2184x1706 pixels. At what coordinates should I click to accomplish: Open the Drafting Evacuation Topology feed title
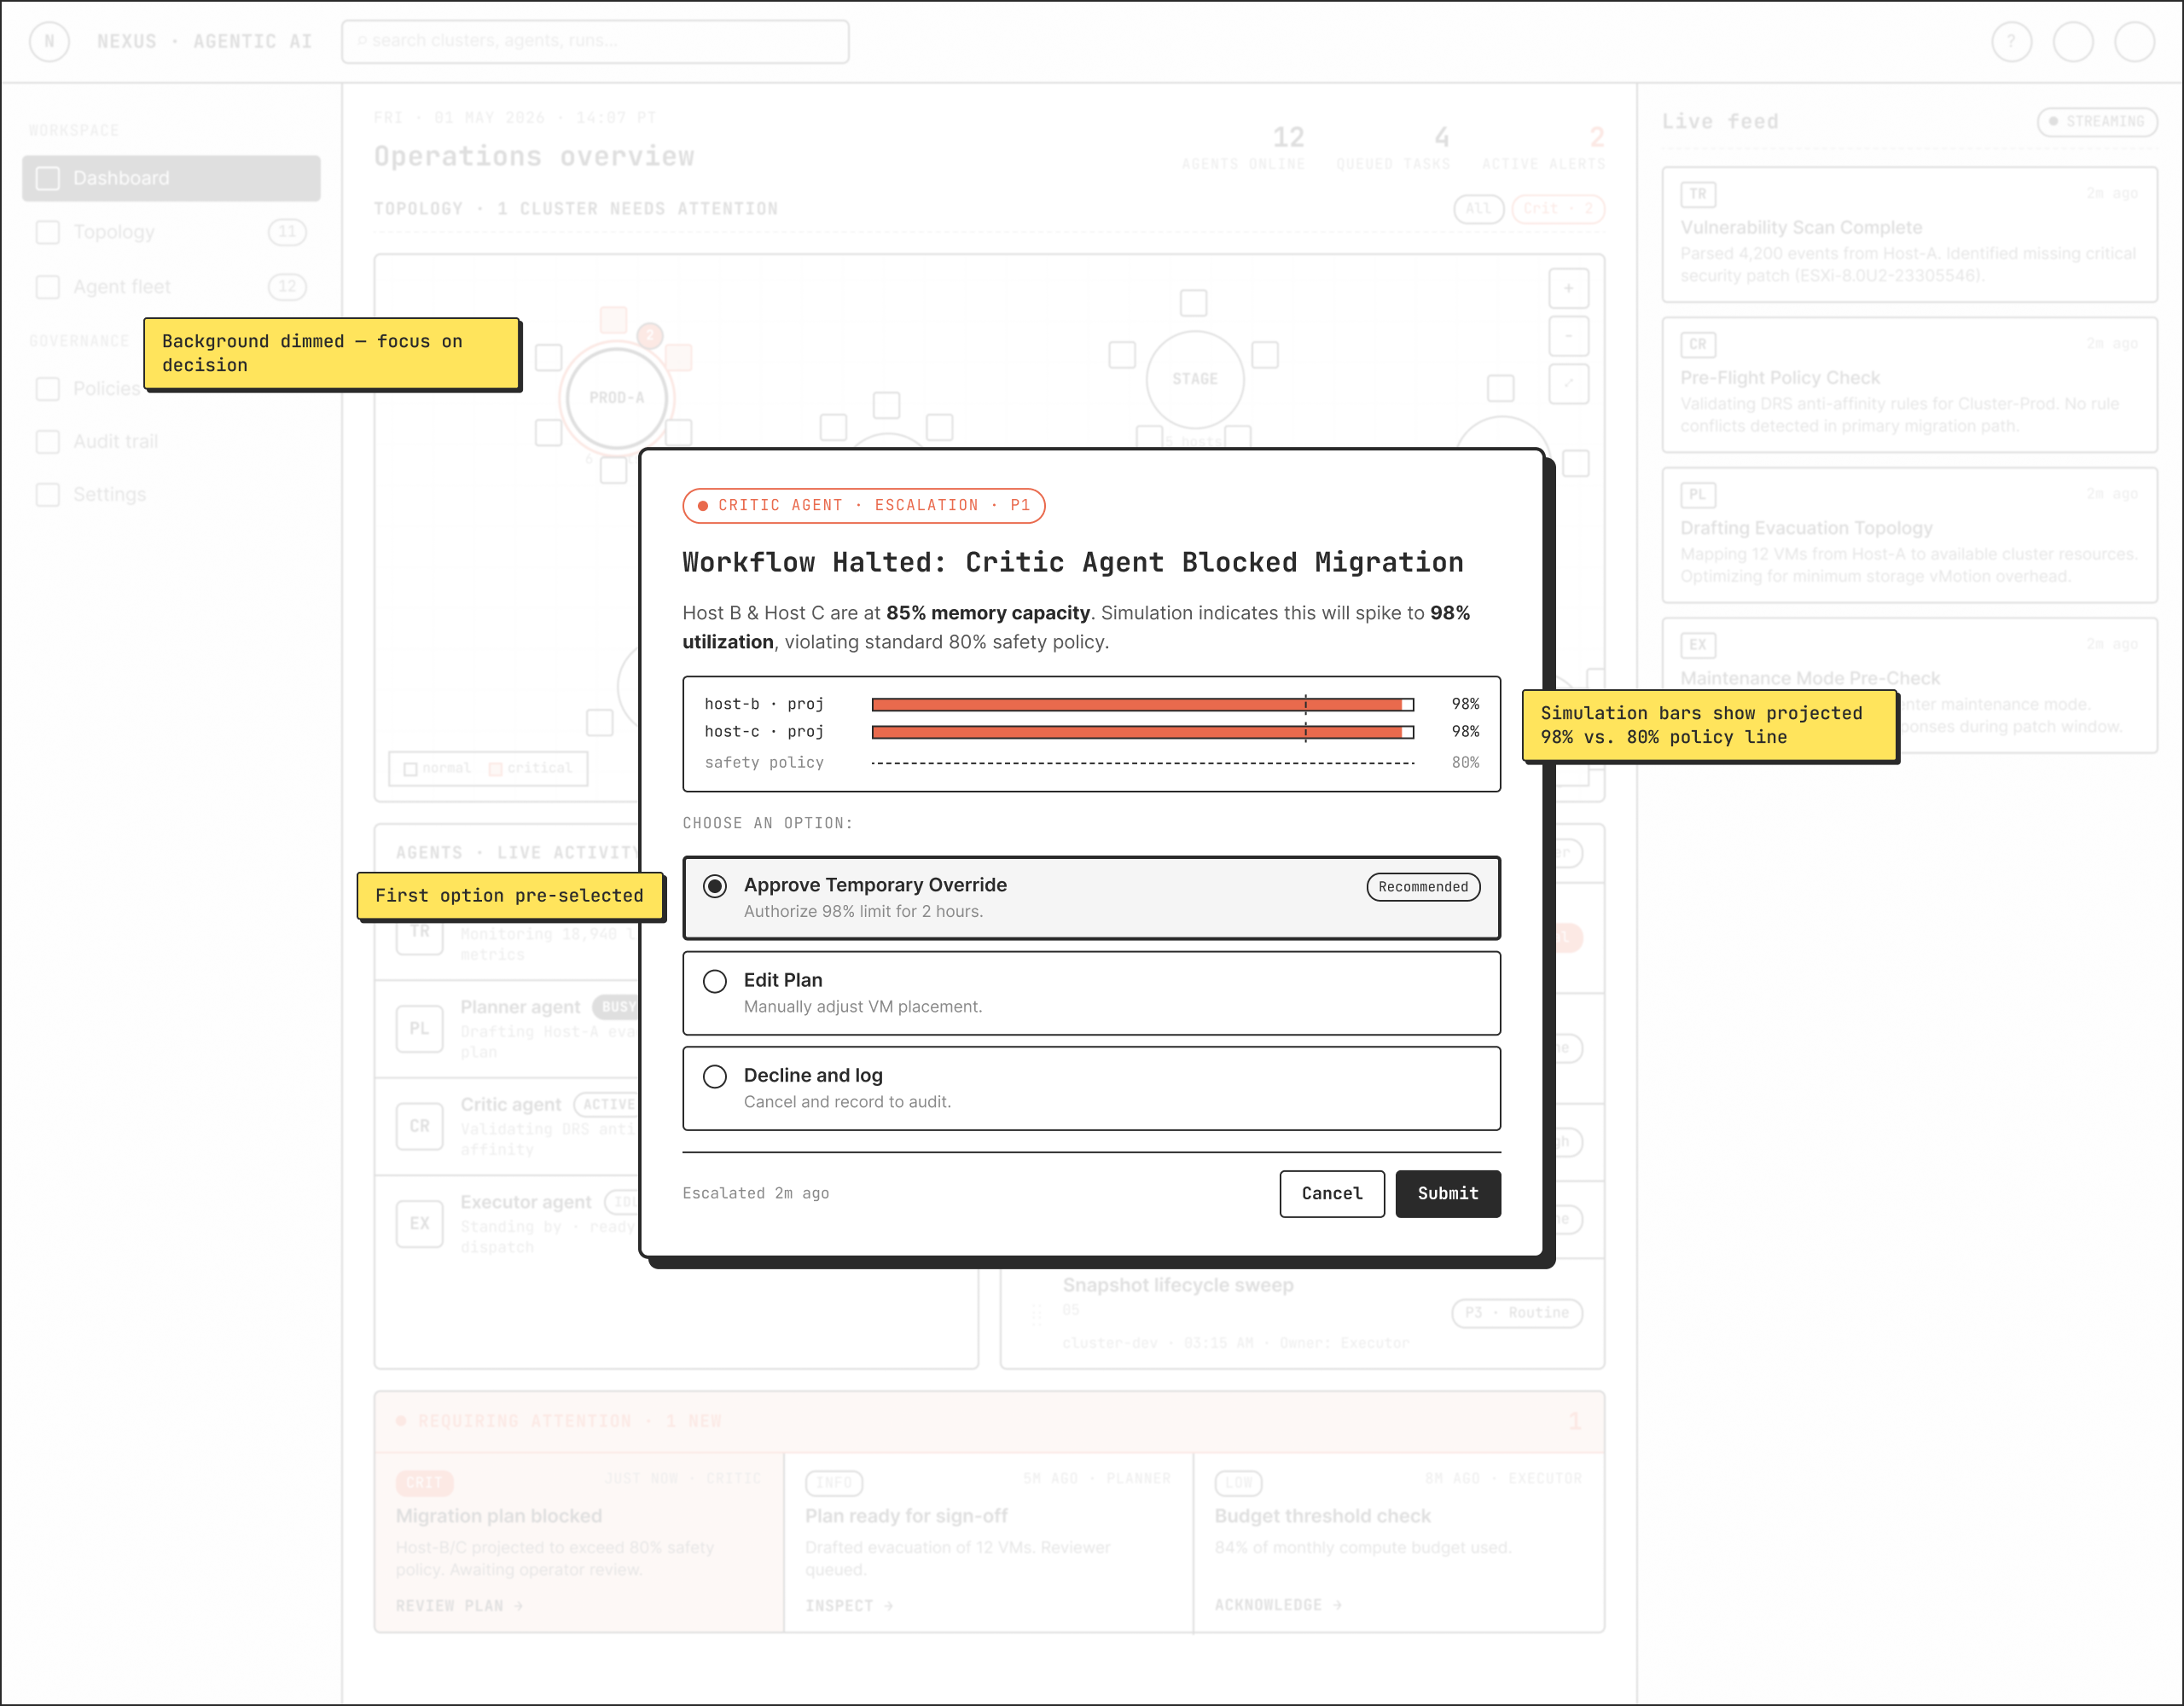[x=1806, y=528]
